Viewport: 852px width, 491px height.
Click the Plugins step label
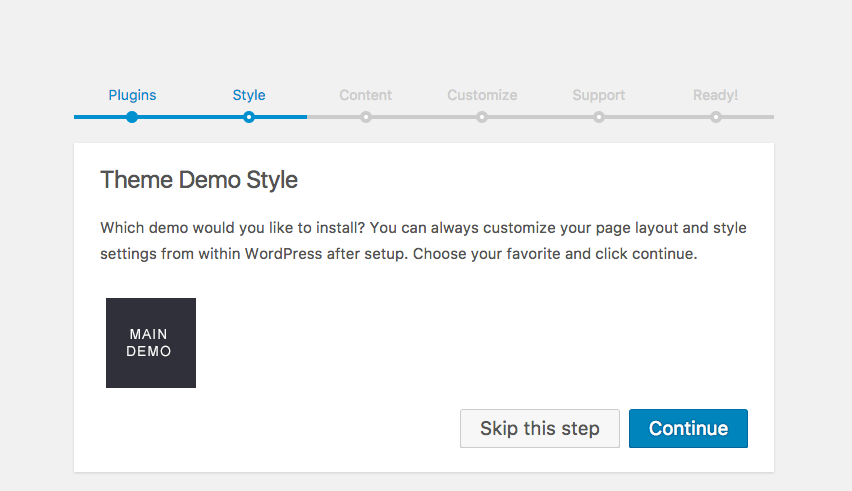[132, 95]
